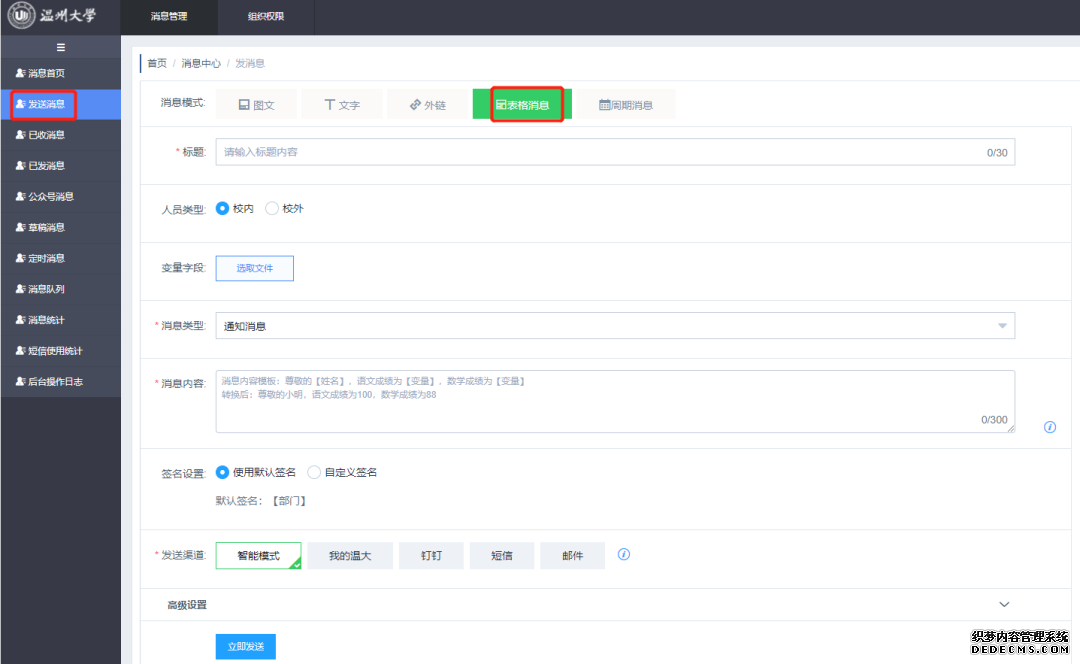
Task: Expand the 高级设置 advanced settings section
Action: tap(1004, 605)
